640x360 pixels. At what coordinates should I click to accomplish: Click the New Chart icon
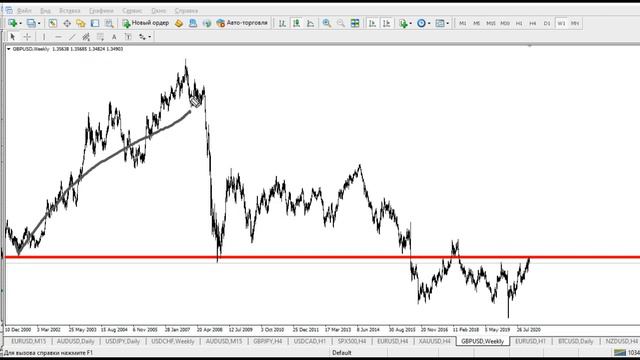[13, 23]
